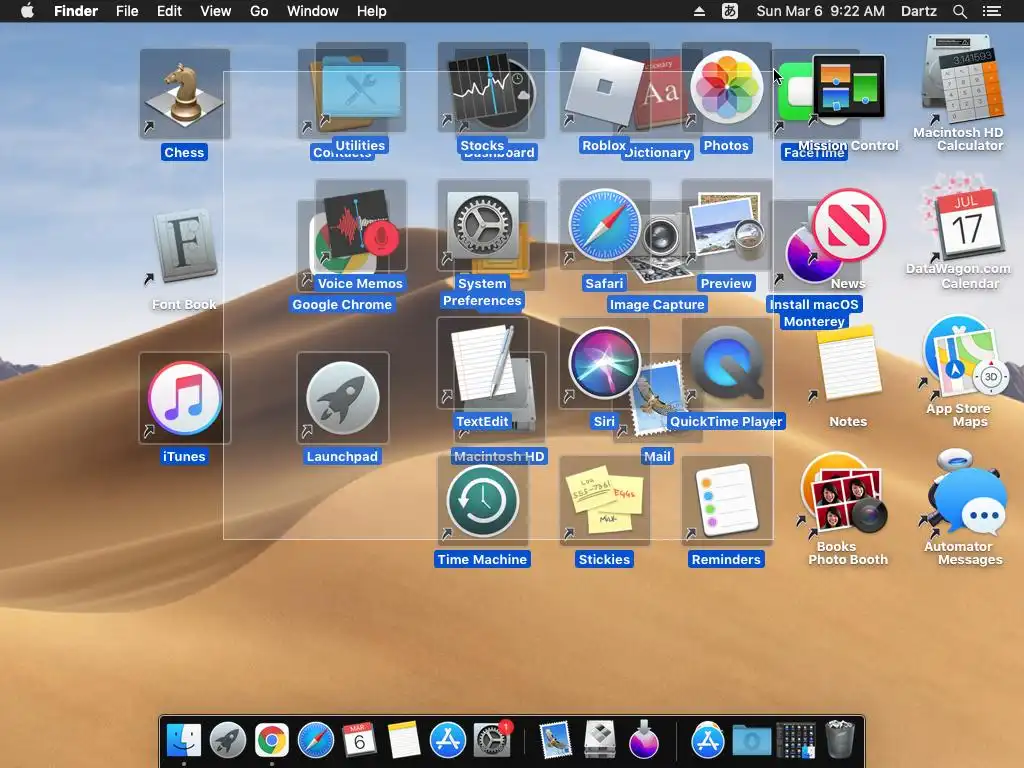Click the Macintosh HD label under TextEdit
Image resolution: width=1024 pixels, height=768 pixels.
click(x=499, y=456)
